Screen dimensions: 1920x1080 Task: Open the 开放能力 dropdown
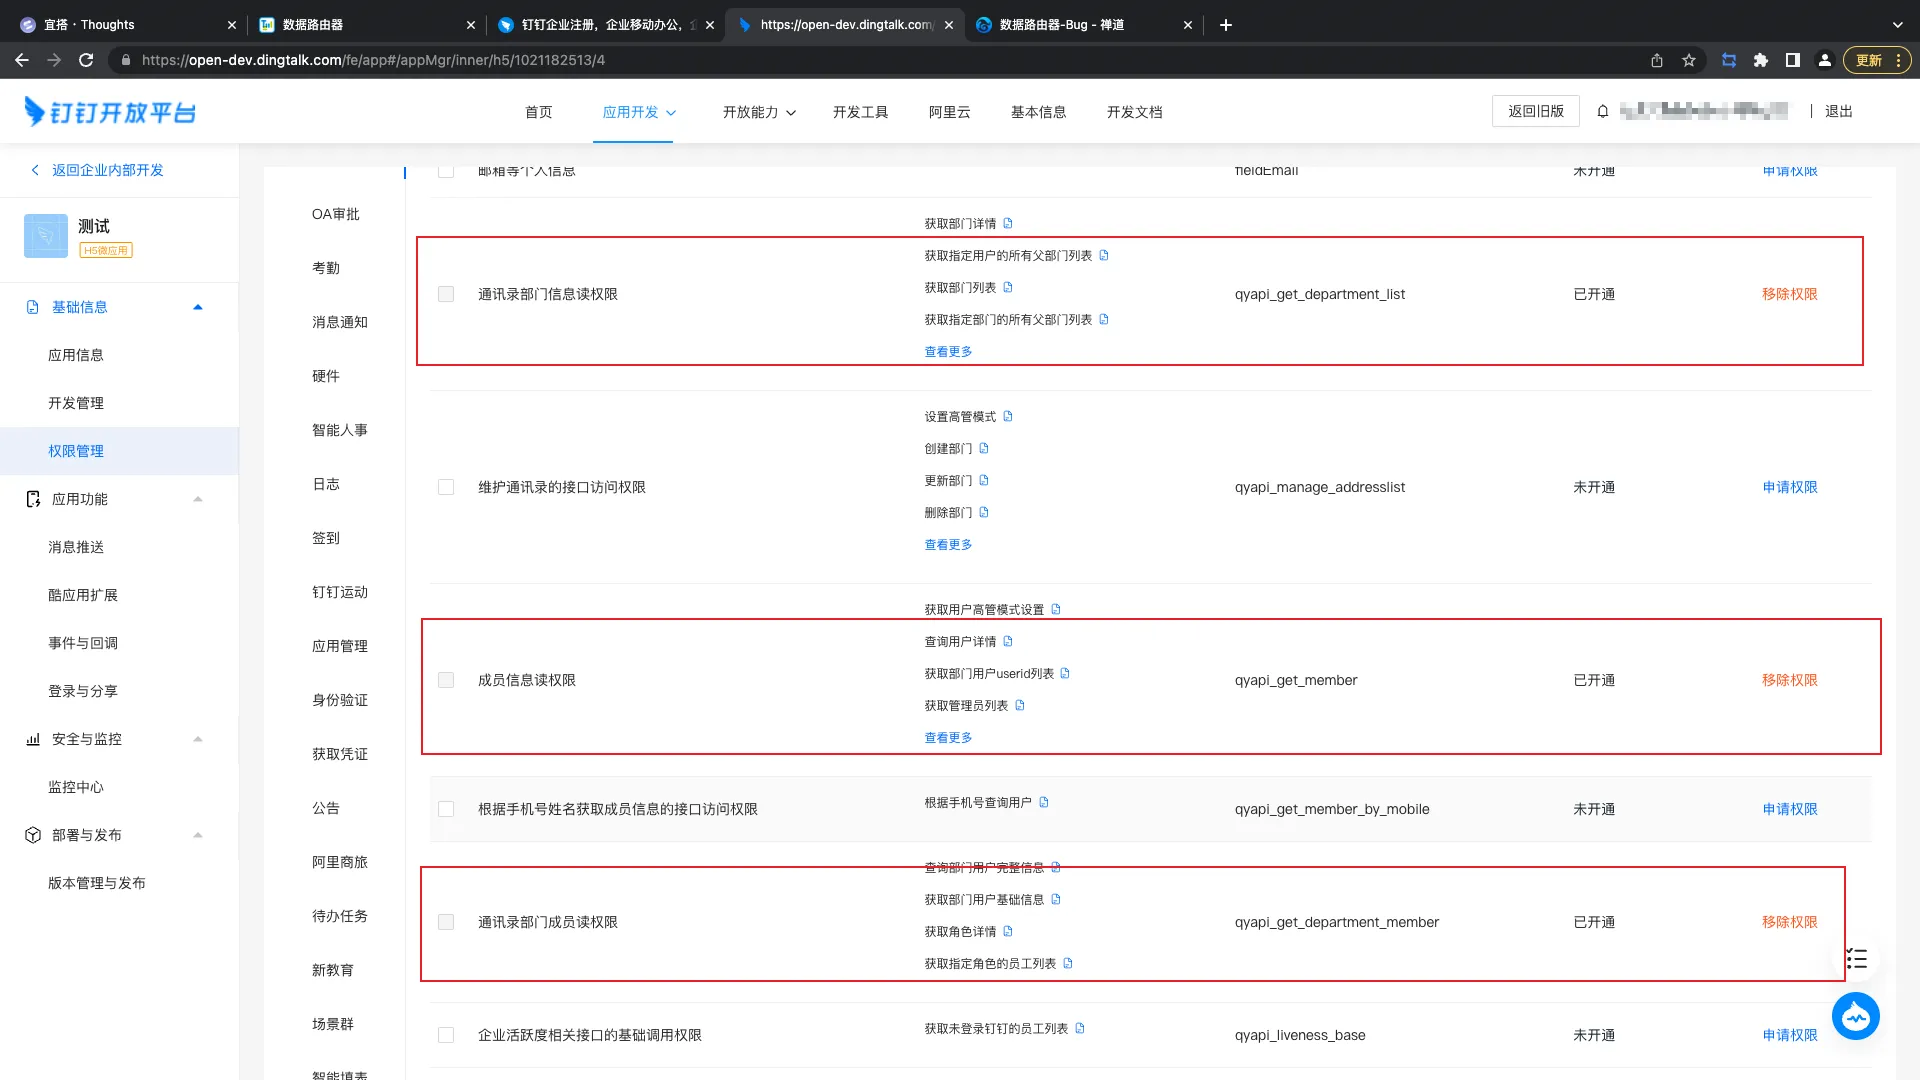[x=759, y=112]
